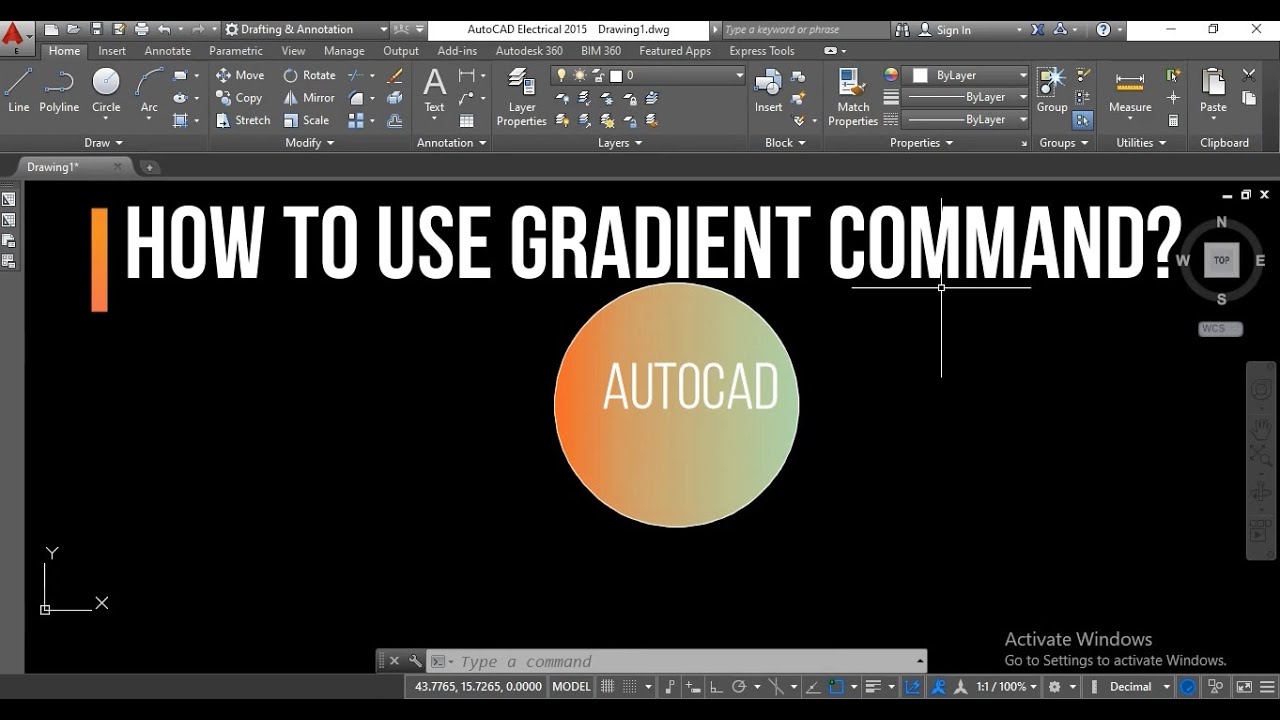
Task: Open the linetype ByLayer dropdown
Action: click(x=966, y=119)
